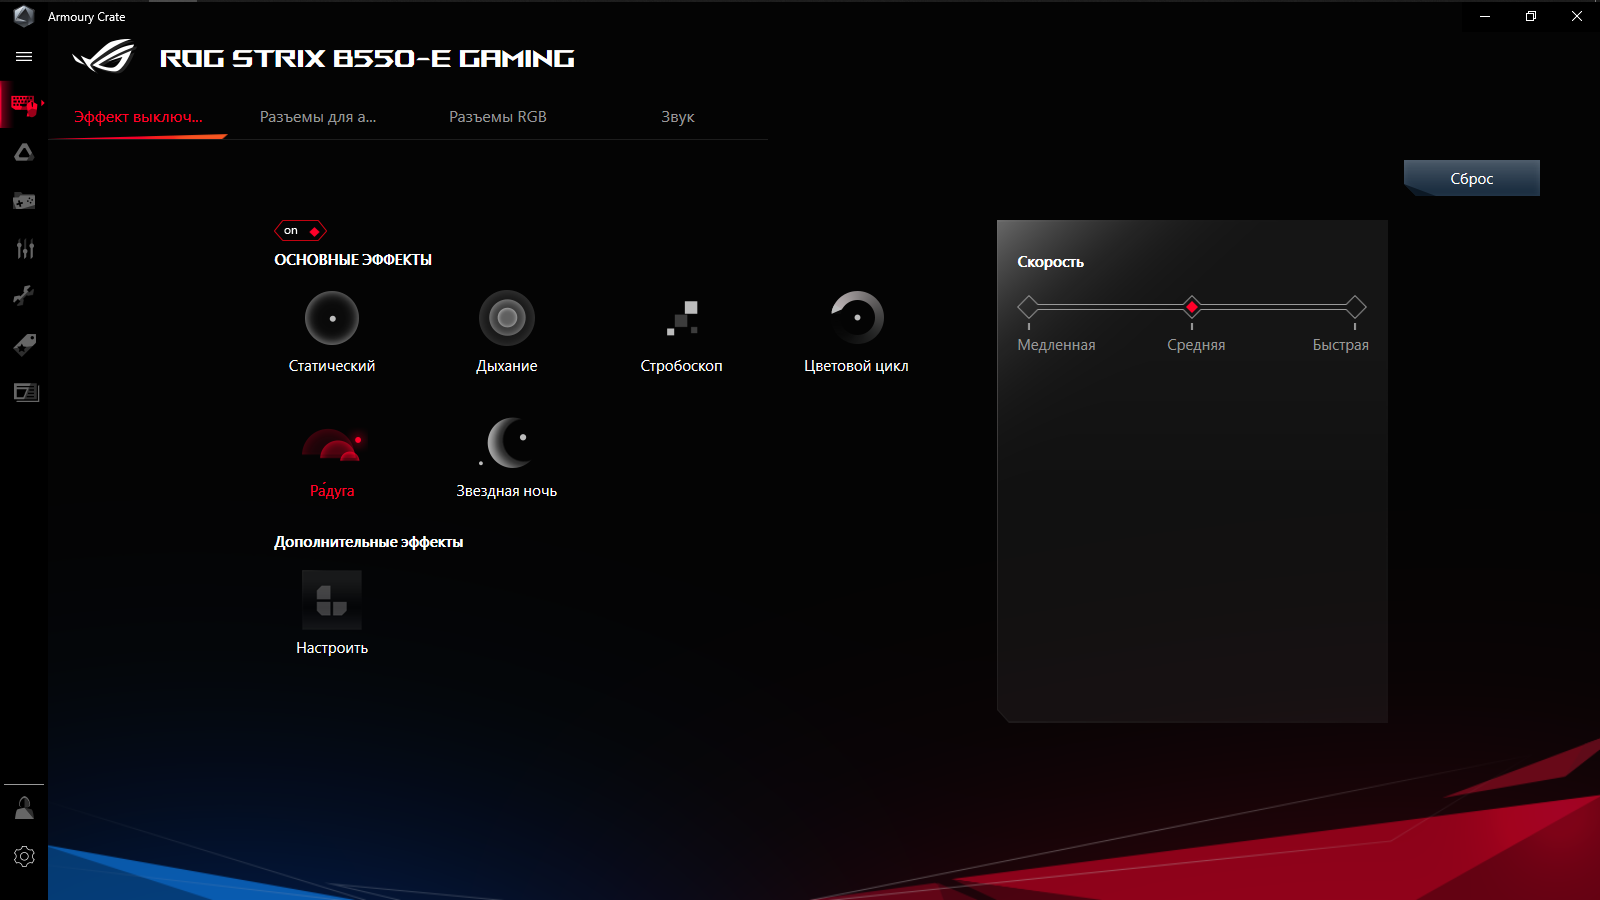Open the game library gamepad icon

(x=24, y=201)
